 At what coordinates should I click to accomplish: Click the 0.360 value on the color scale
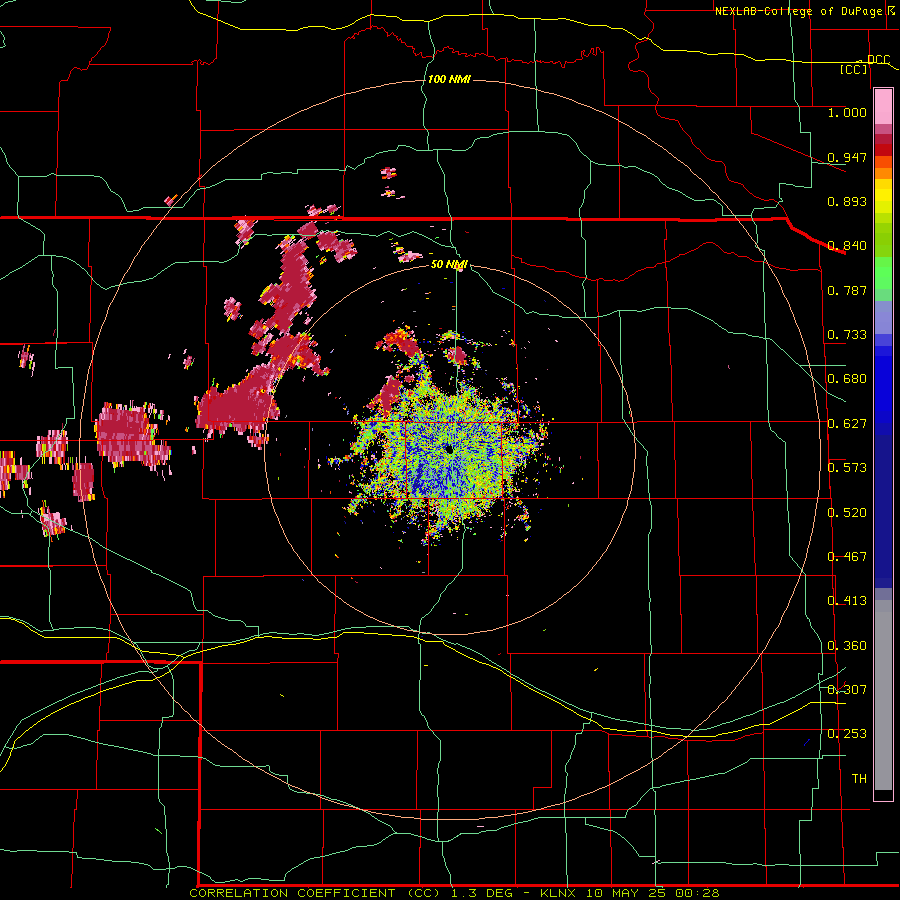[847, 646]
